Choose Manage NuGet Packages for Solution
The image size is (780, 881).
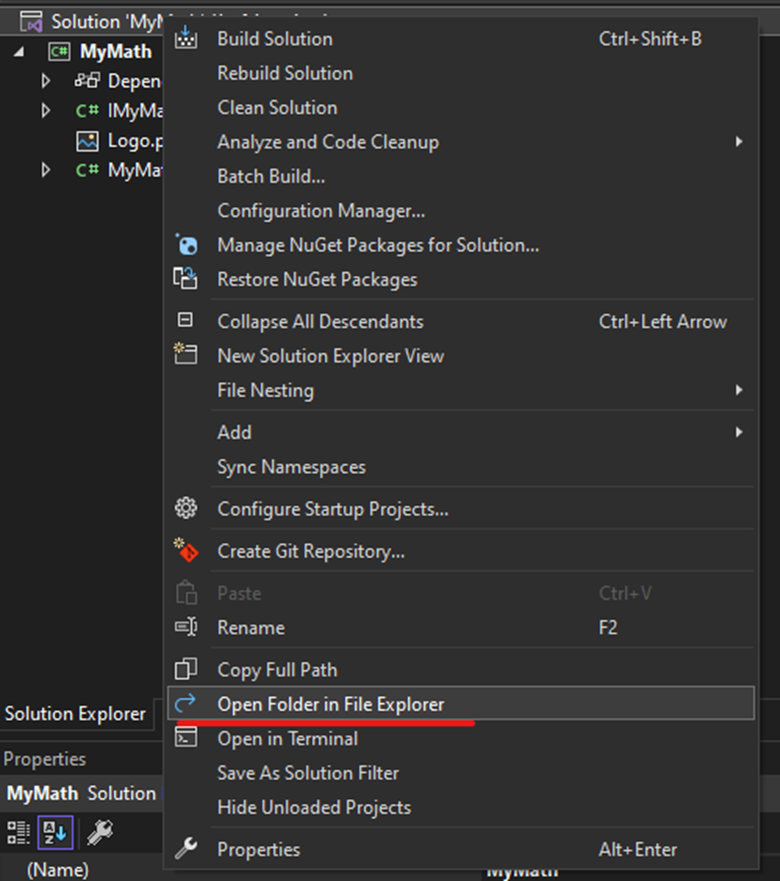(x=461, y=245)
